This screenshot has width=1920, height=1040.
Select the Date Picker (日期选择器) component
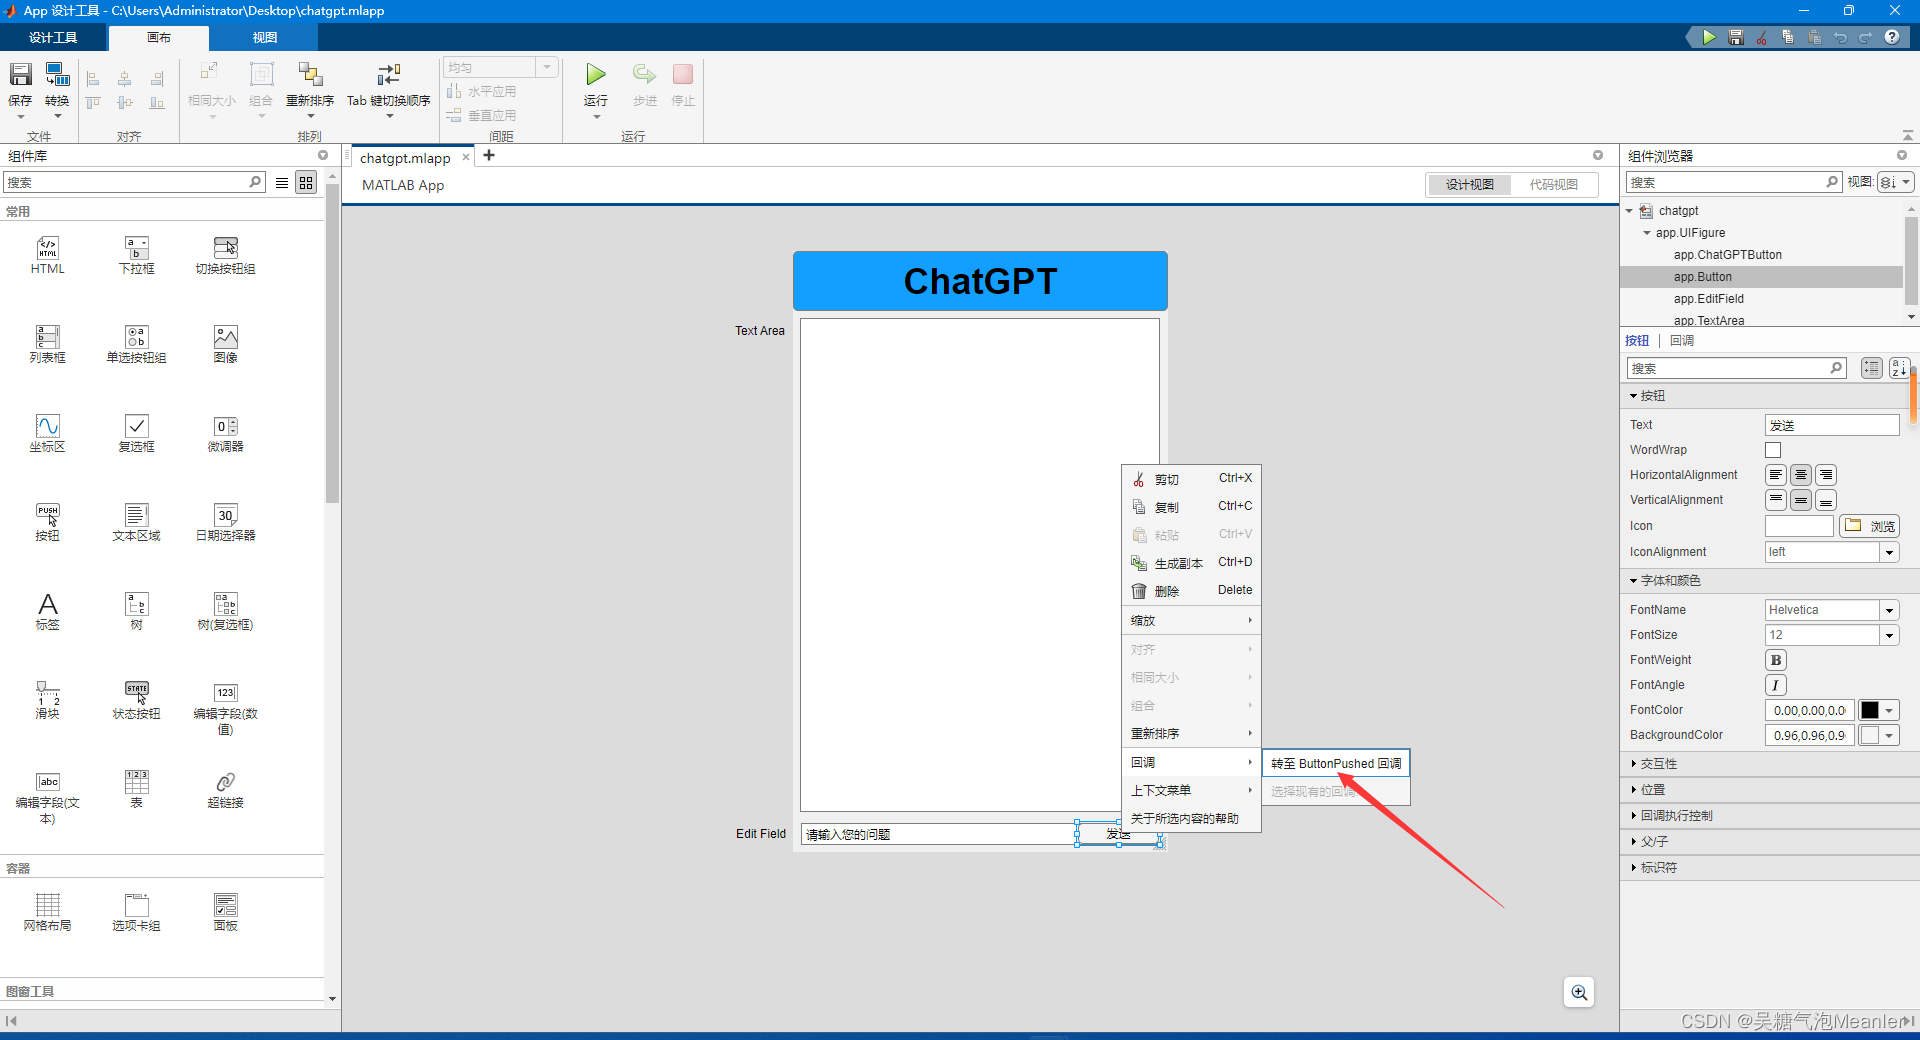tap(225, 523)
